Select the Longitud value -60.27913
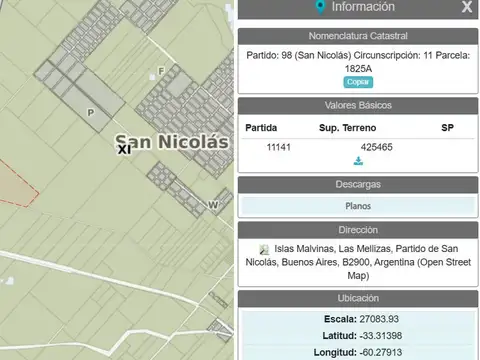480x360 pixels. click(381, 352)
